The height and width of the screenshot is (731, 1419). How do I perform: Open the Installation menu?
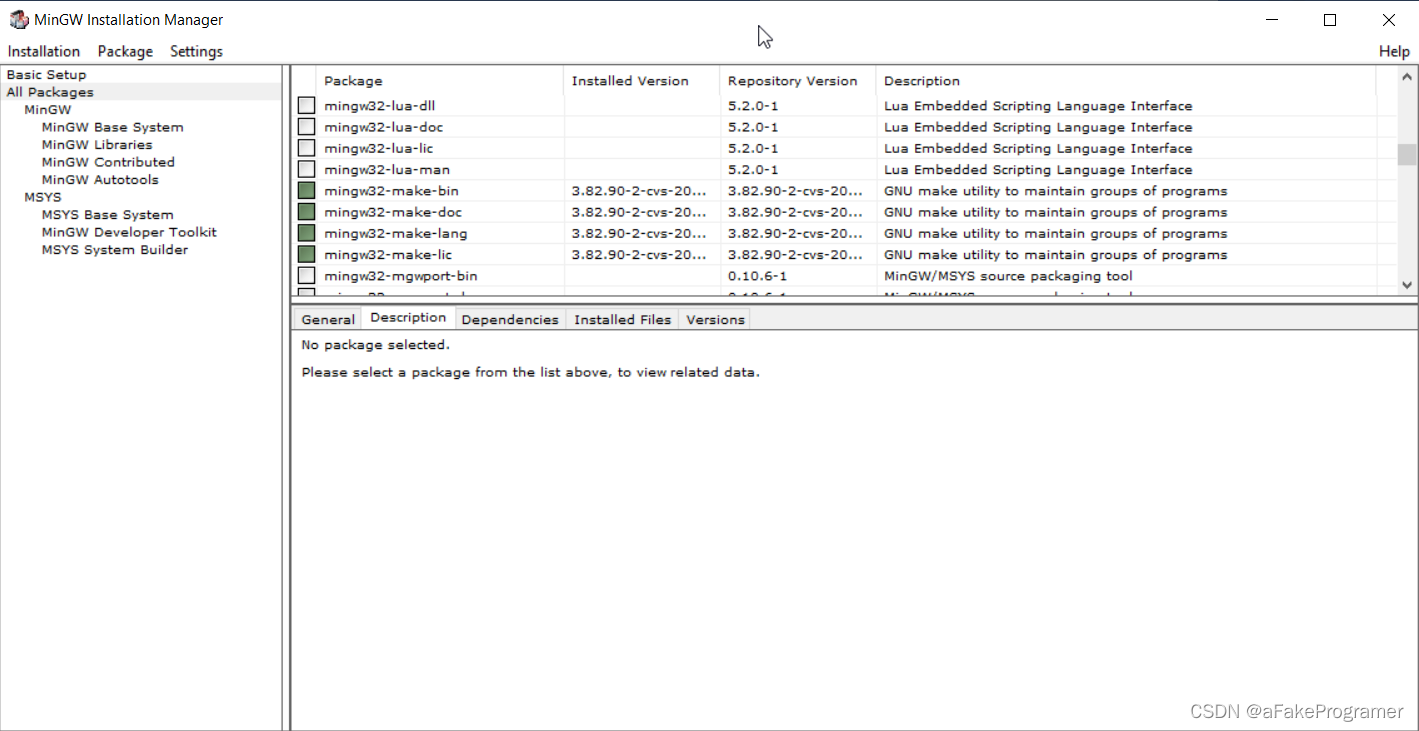coord(44,51)
